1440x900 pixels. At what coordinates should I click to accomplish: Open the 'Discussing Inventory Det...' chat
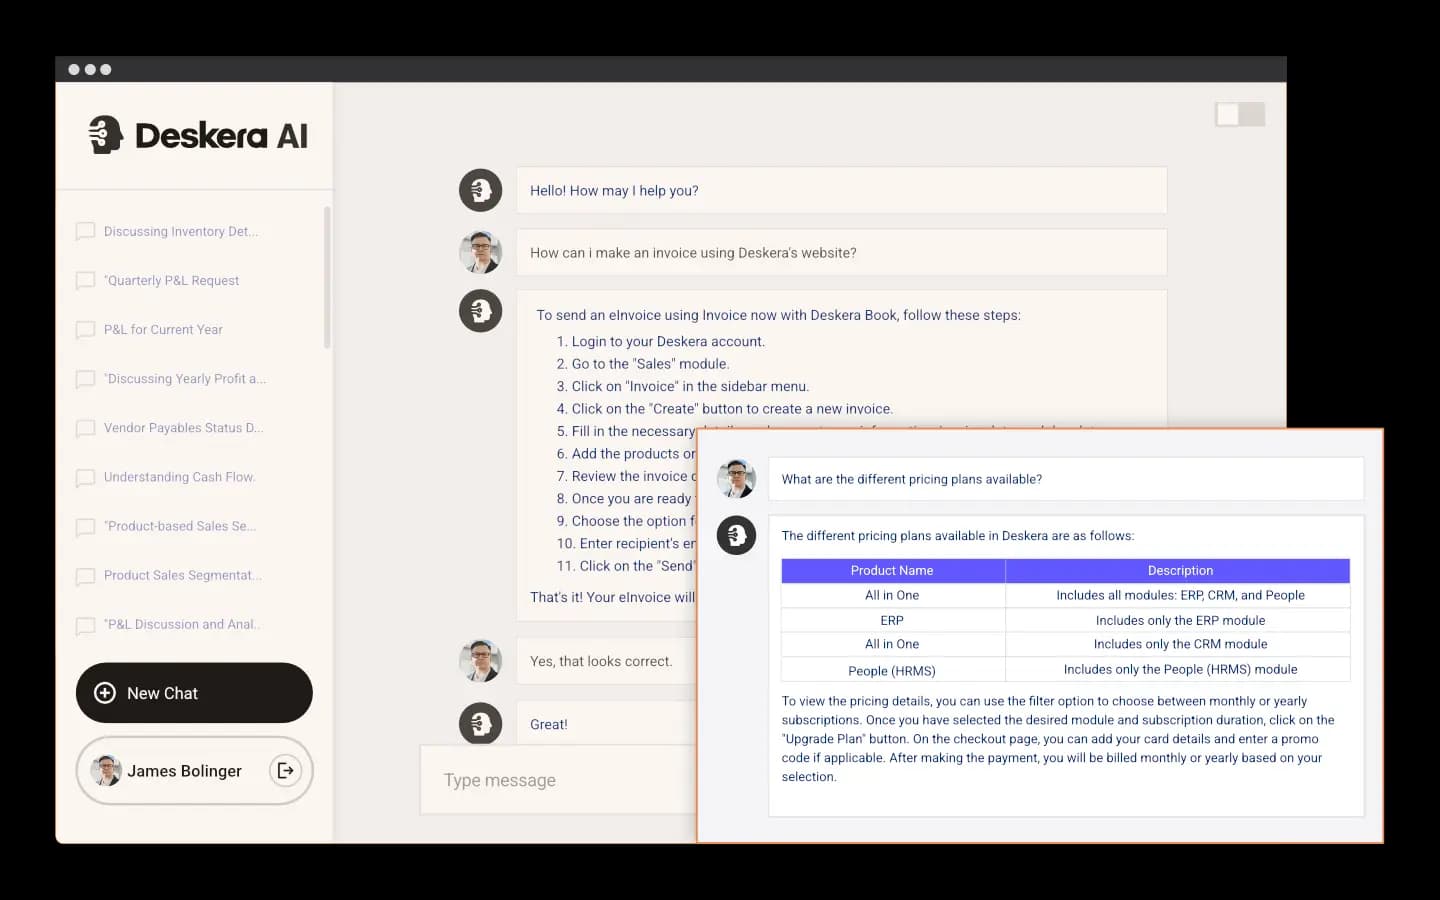pyautogui.click(x=181, y=231)
